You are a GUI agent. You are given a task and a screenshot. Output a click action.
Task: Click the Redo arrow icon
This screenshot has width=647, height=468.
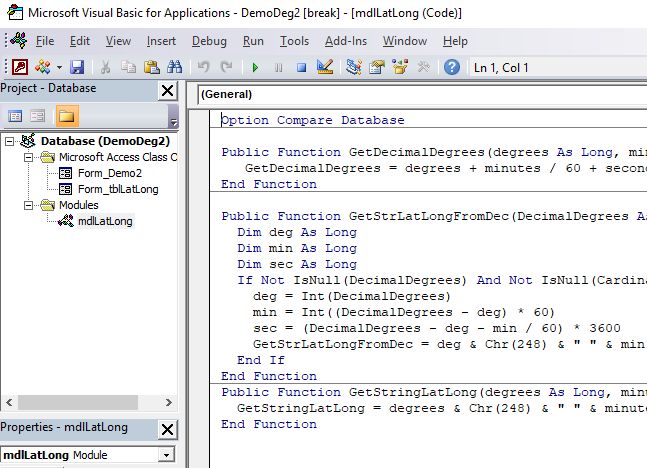pos(226,67)
